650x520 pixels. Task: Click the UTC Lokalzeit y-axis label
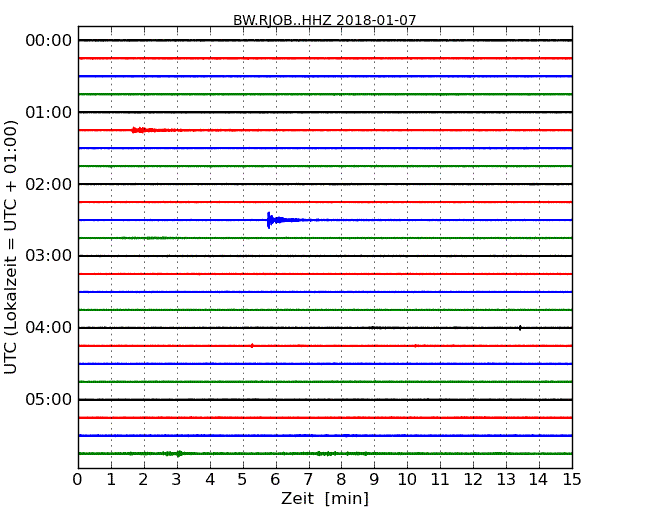click(10, 247)
